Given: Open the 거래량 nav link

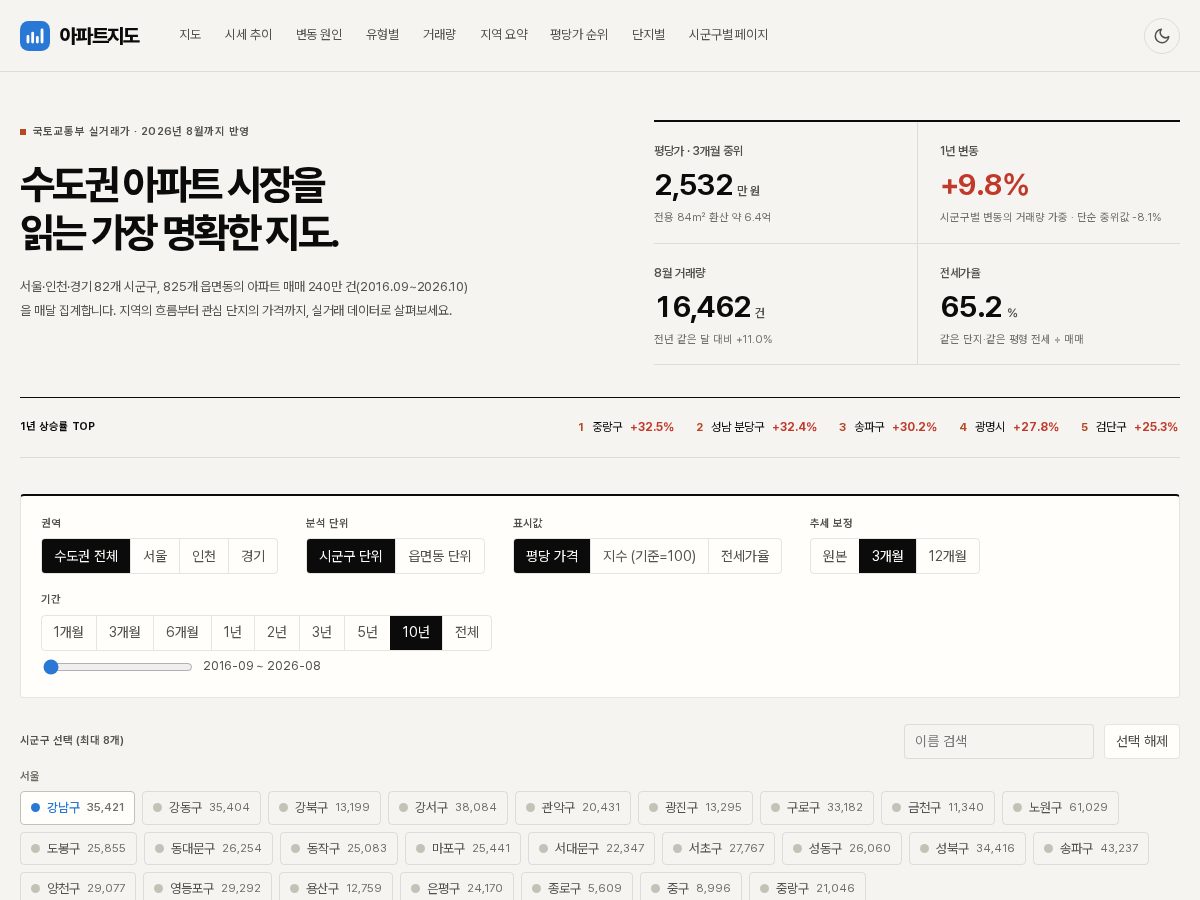Looking at the screenshot, I should [439, 35].
